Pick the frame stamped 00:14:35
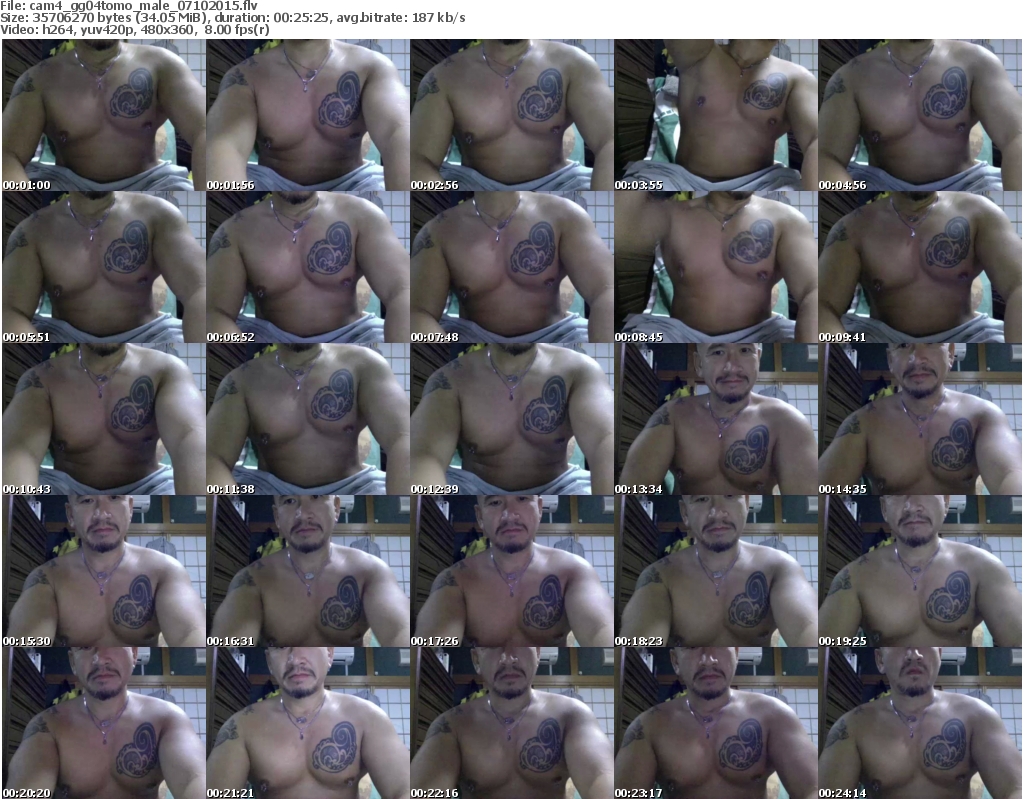The height and width of the screenshot is (799, 1024). point(920,419)
